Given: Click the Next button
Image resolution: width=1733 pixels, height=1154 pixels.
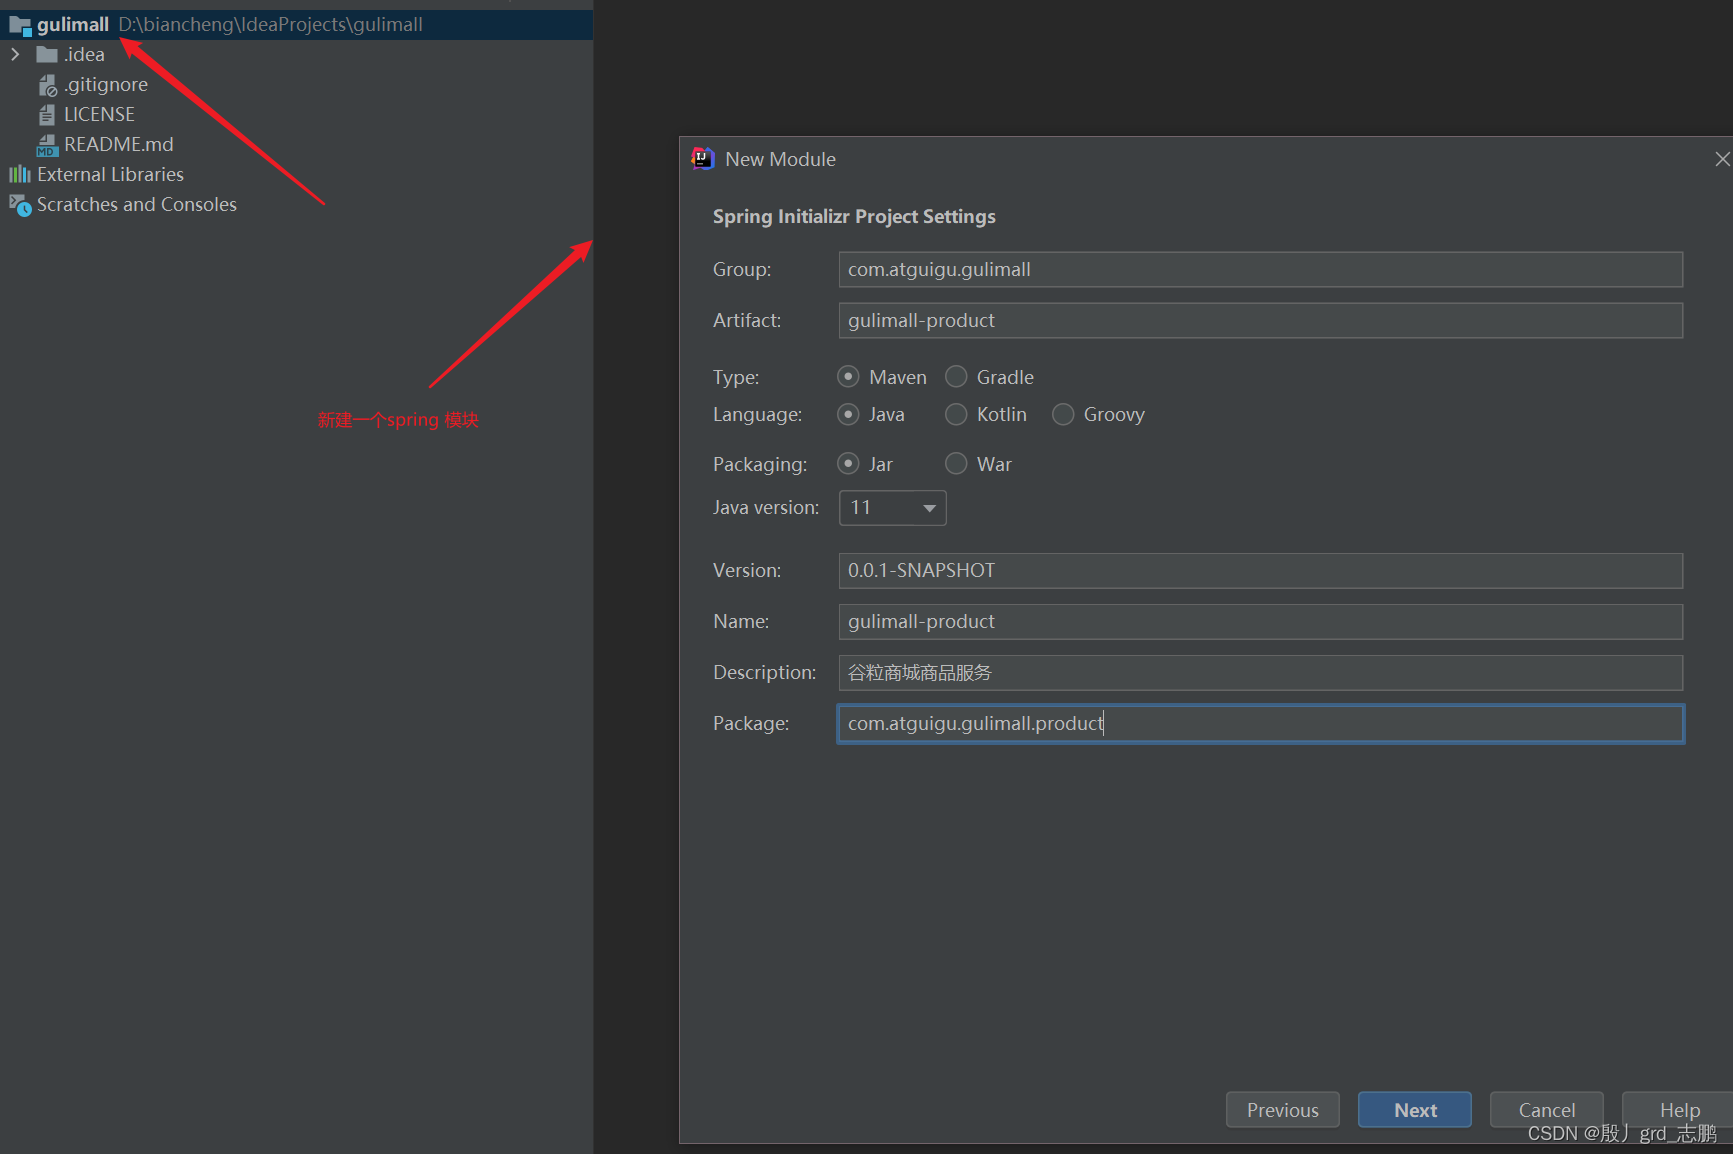Looking at the screenshot, I should pos(1415,1110).
